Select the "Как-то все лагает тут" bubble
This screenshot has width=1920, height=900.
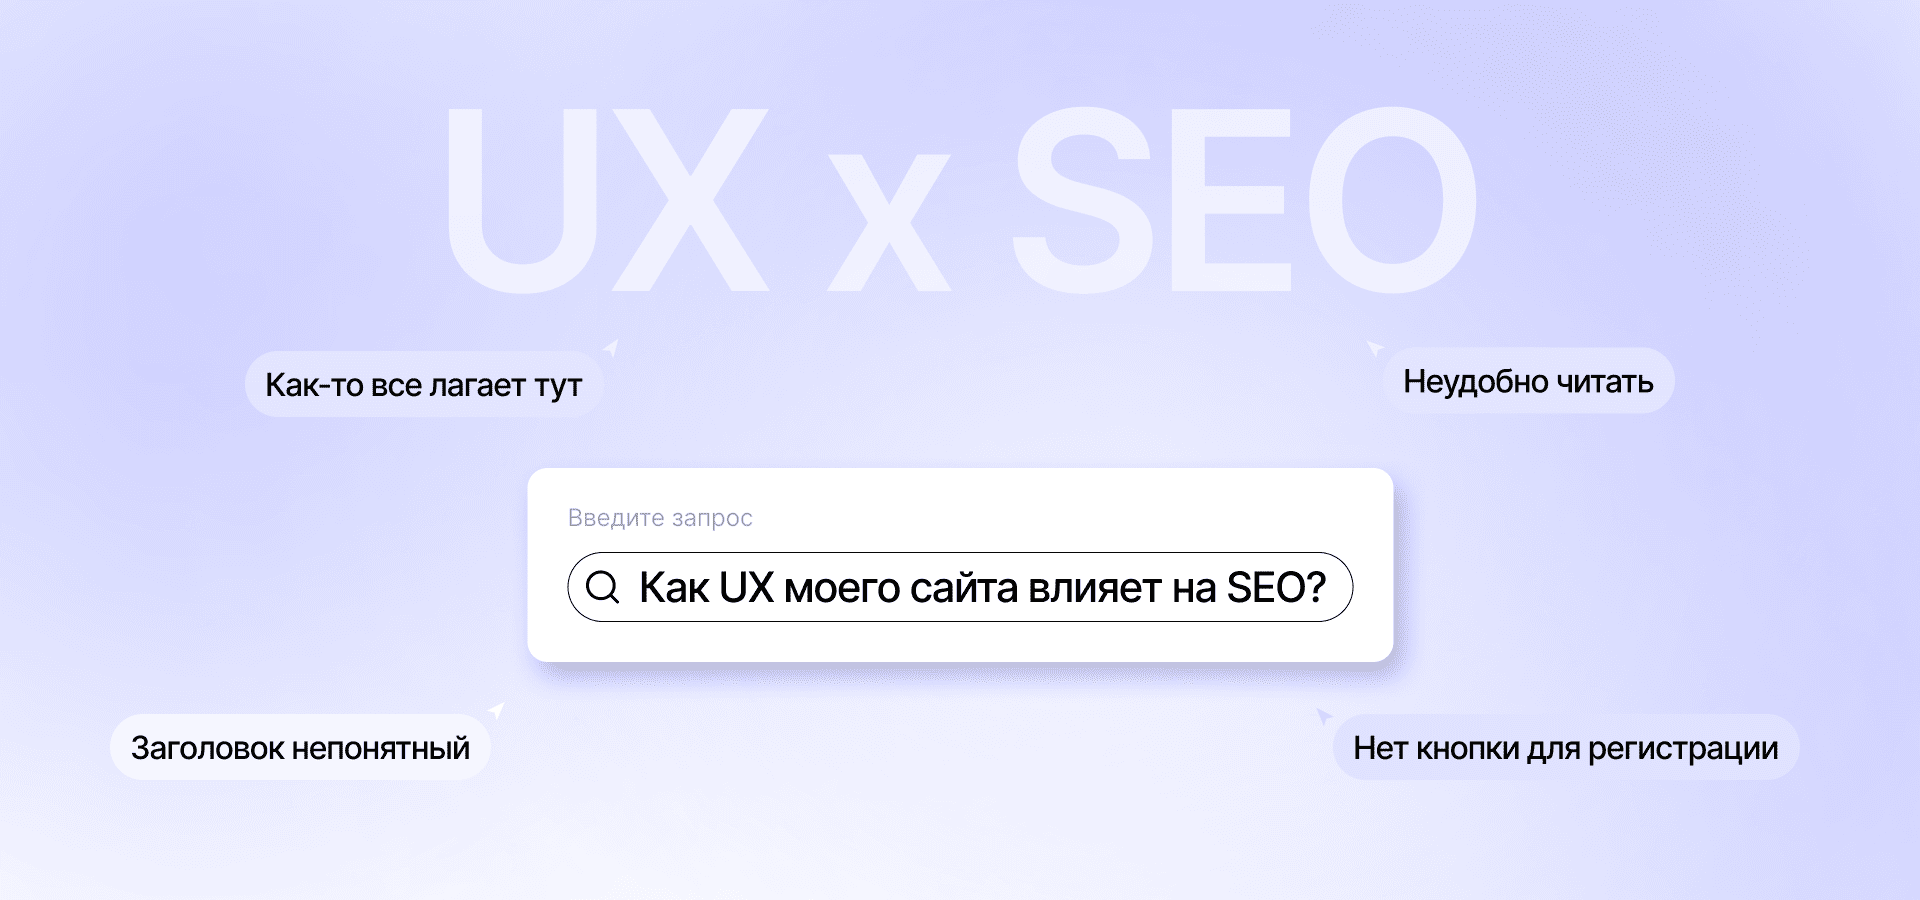click(x=423, y=384)
